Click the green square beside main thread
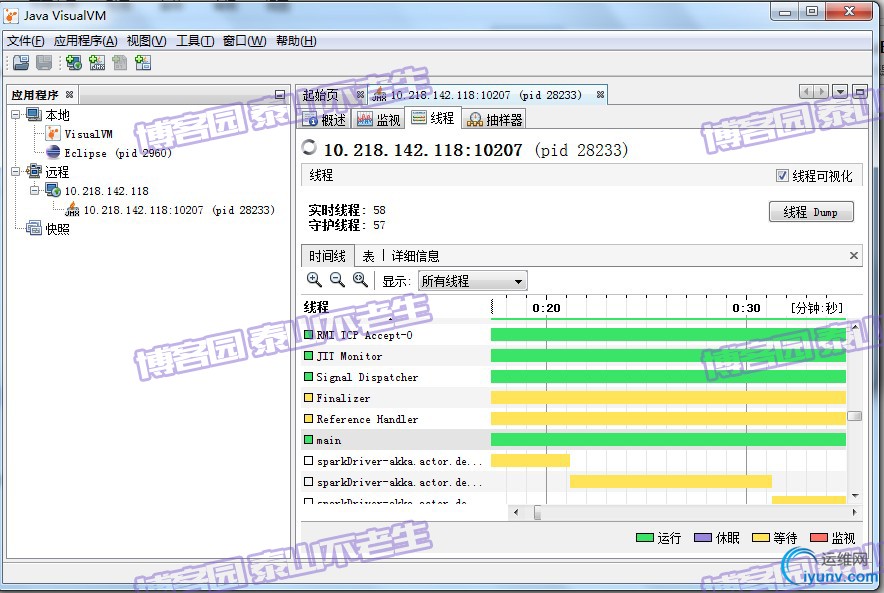This screenshot has width=884, height=593. tap(308, 440)
